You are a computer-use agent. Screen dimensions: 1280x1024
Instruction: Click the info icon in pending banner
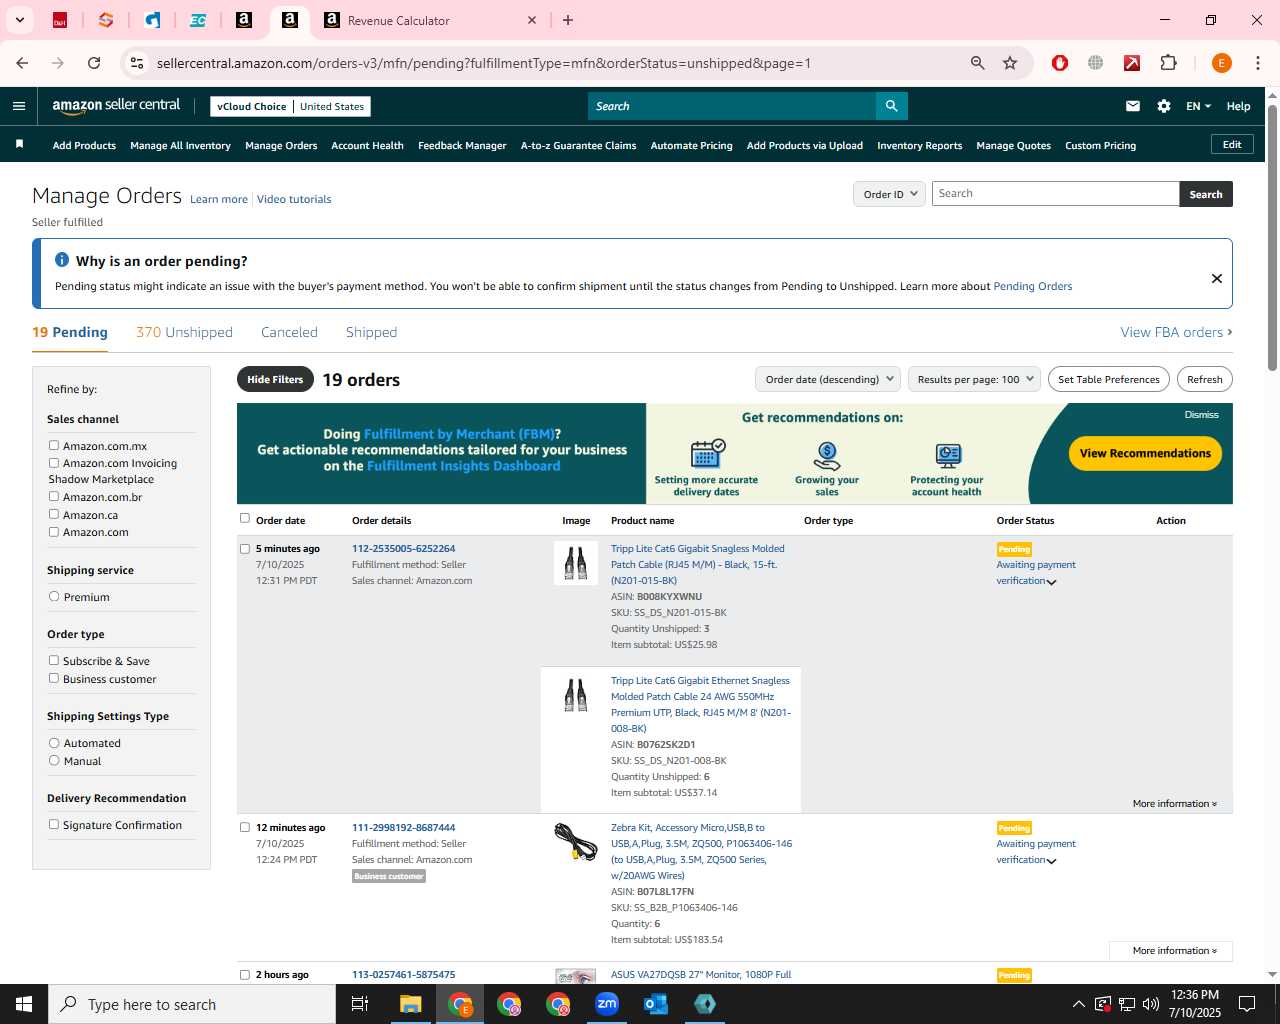[62, 260]
